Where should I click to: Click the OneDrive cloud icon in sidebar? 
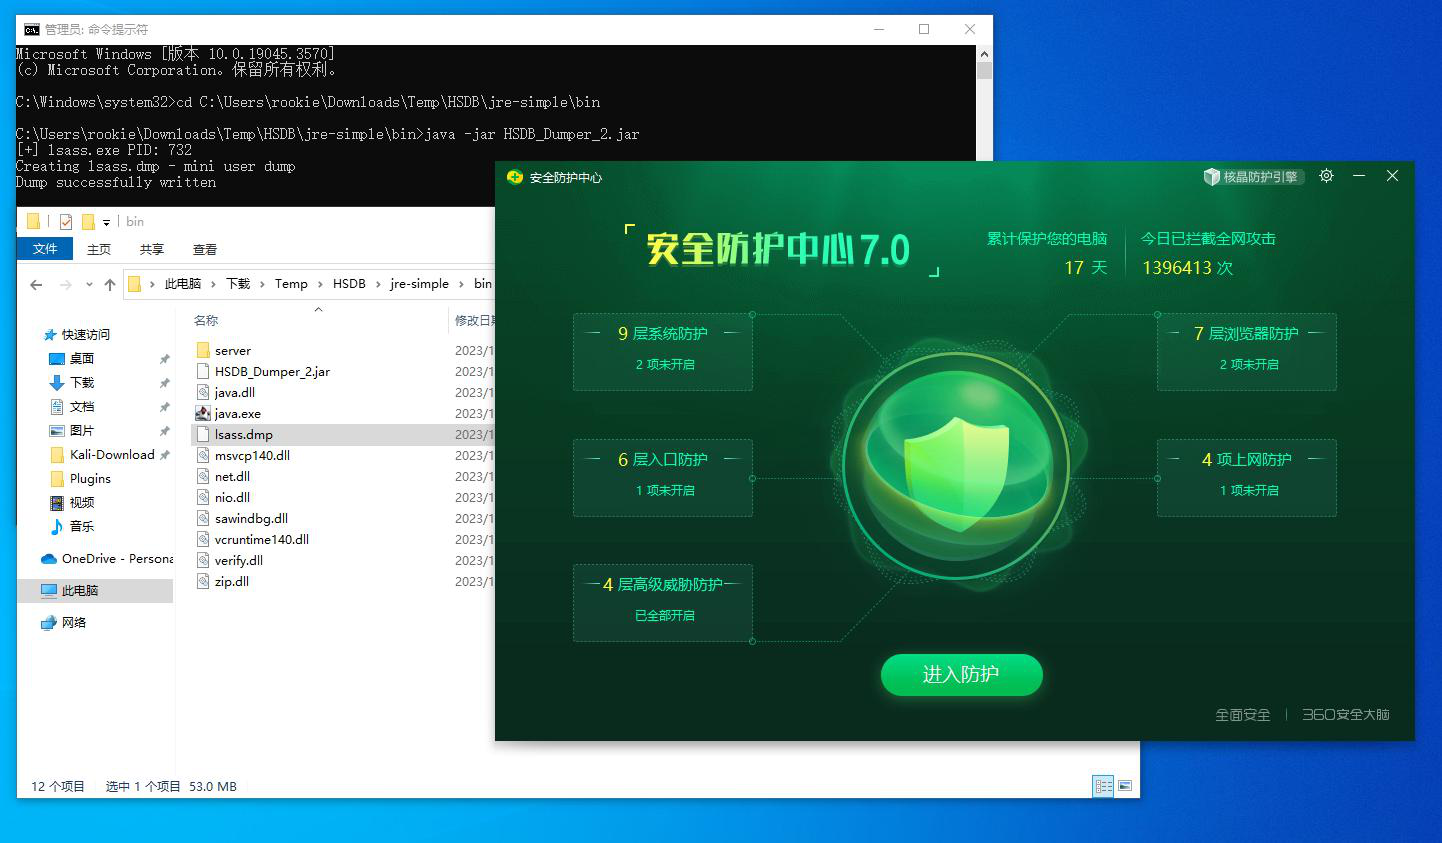[x=49, y=558]
